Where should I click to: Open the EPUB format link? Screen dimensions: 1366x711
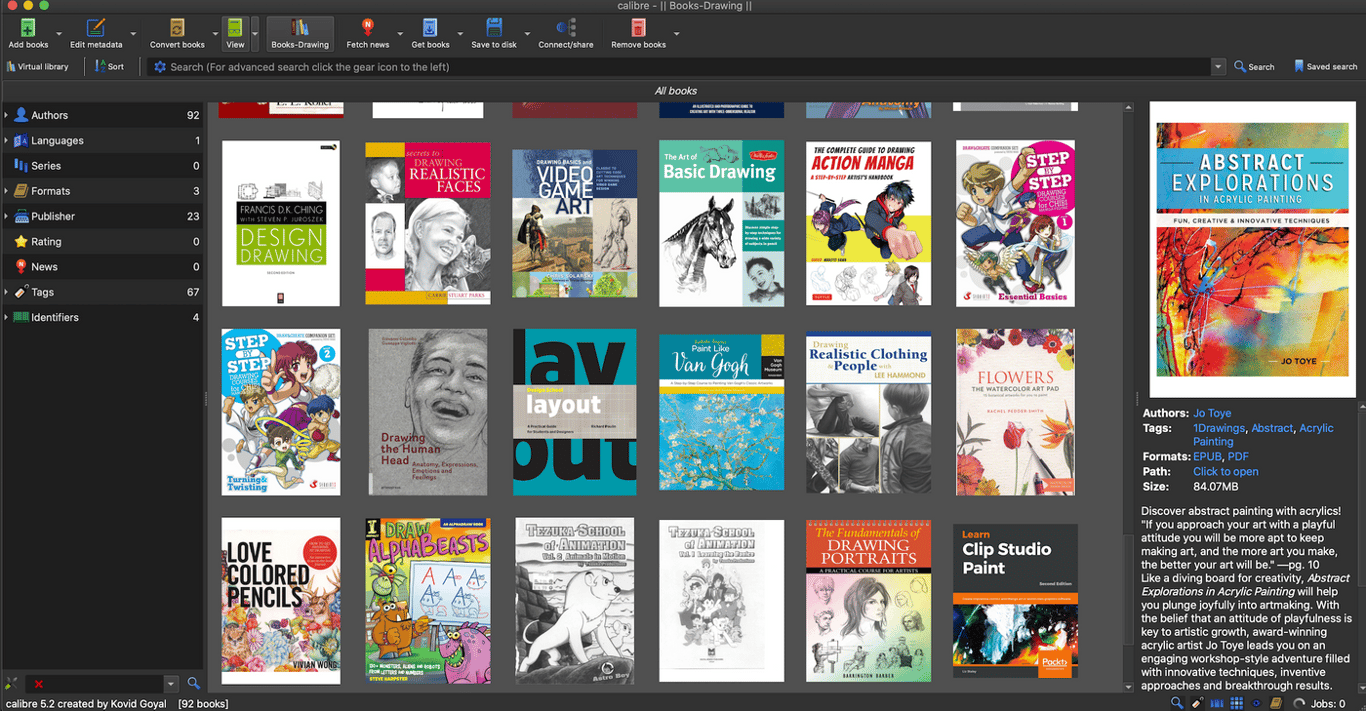(1207, 457)
